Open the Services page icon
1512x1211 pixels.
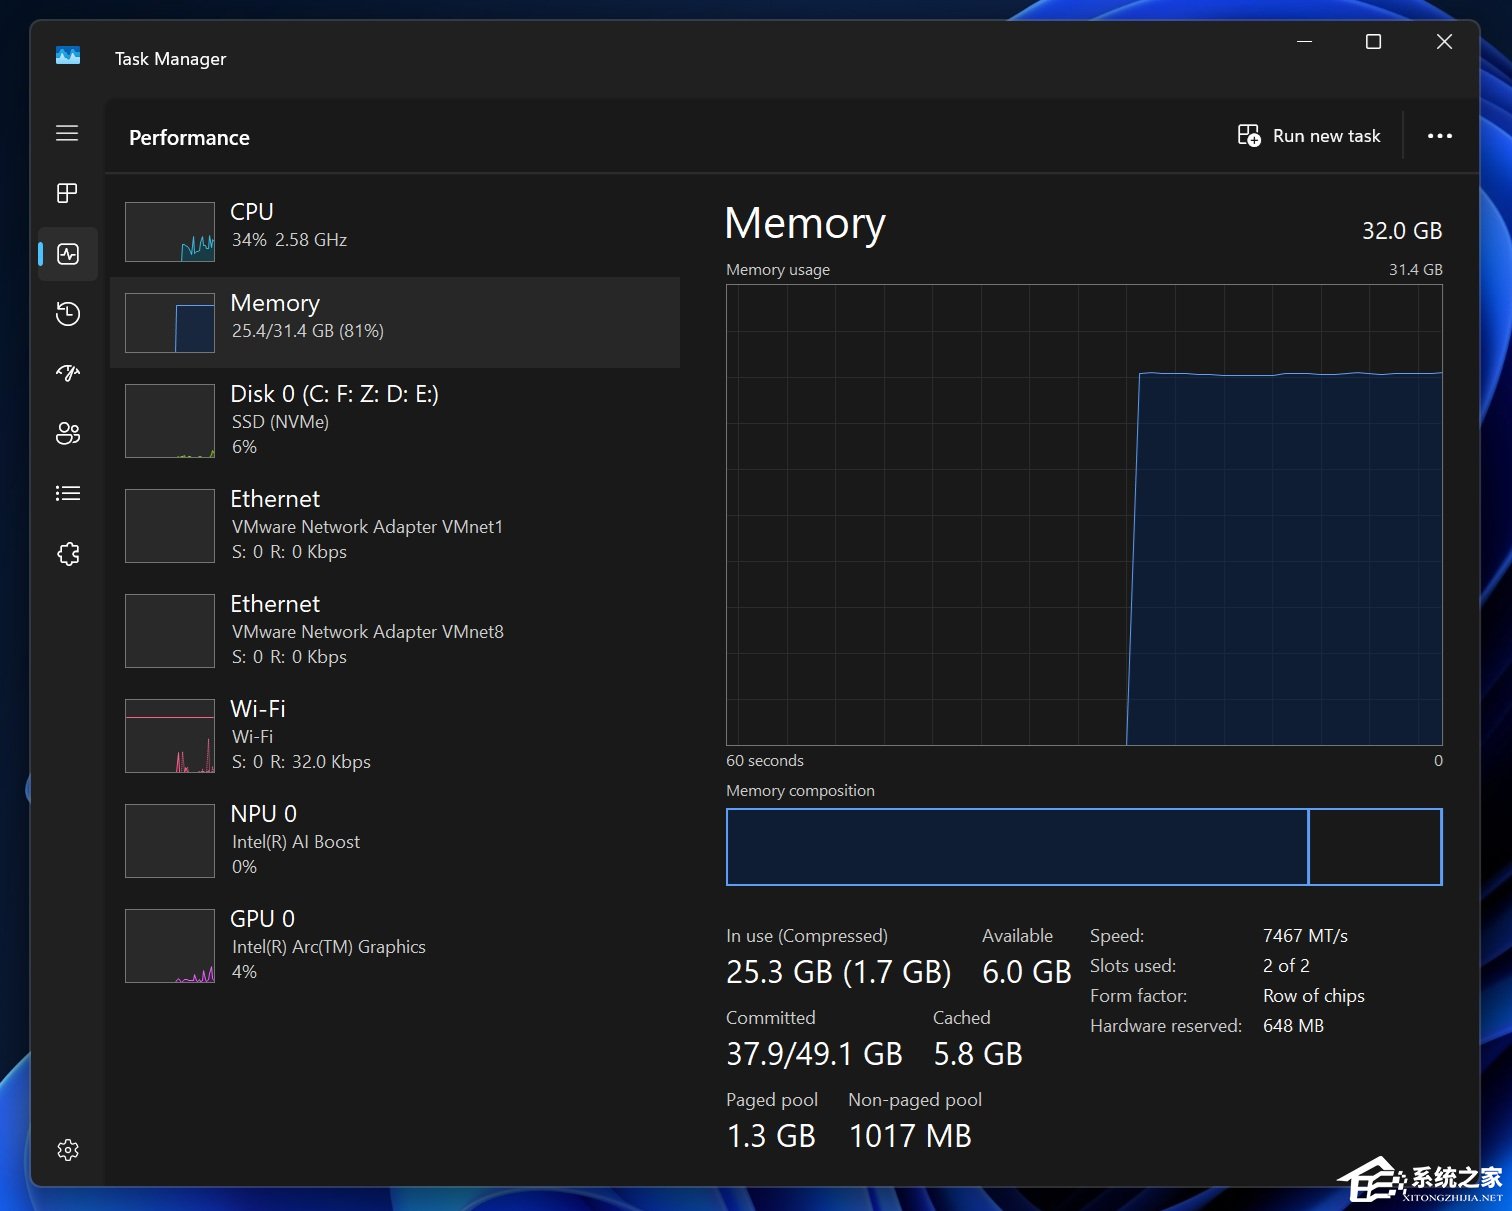[68, 554]
